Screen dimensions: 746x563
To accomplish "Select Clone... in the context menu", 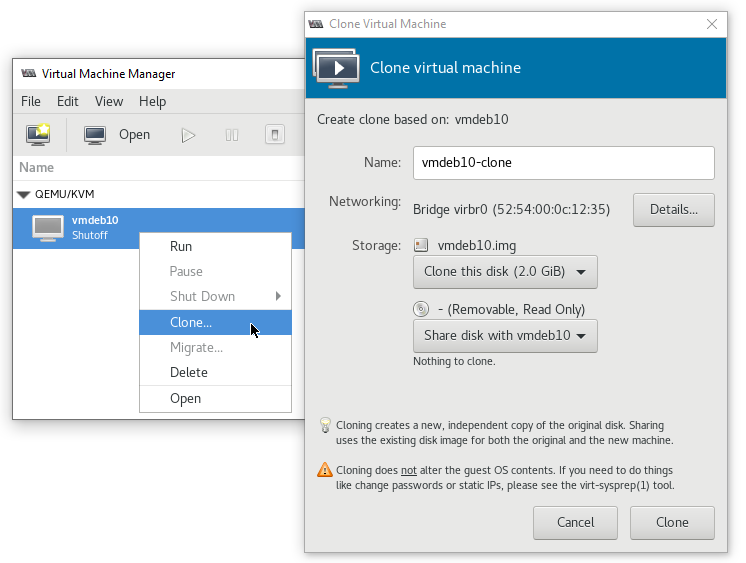I will tap(216, 322).
